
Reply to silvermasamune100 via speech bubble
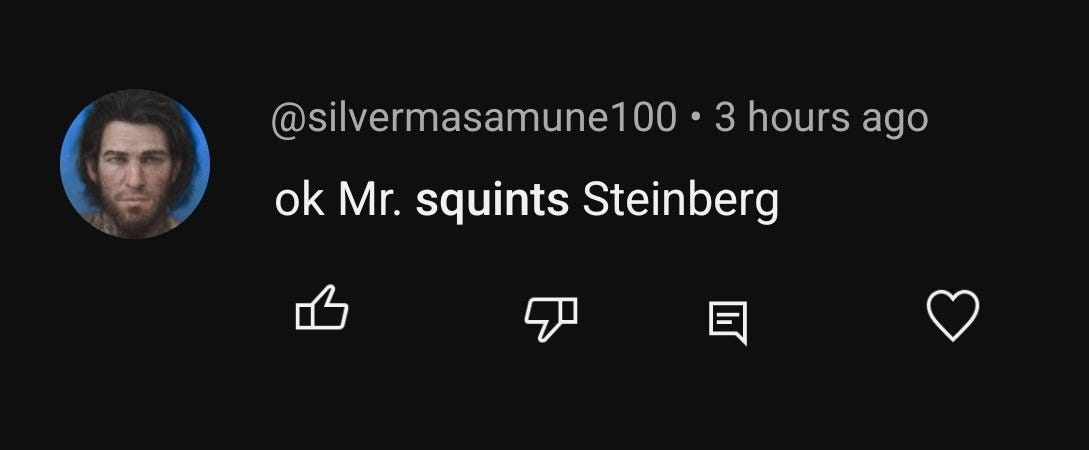pos(728,322)
